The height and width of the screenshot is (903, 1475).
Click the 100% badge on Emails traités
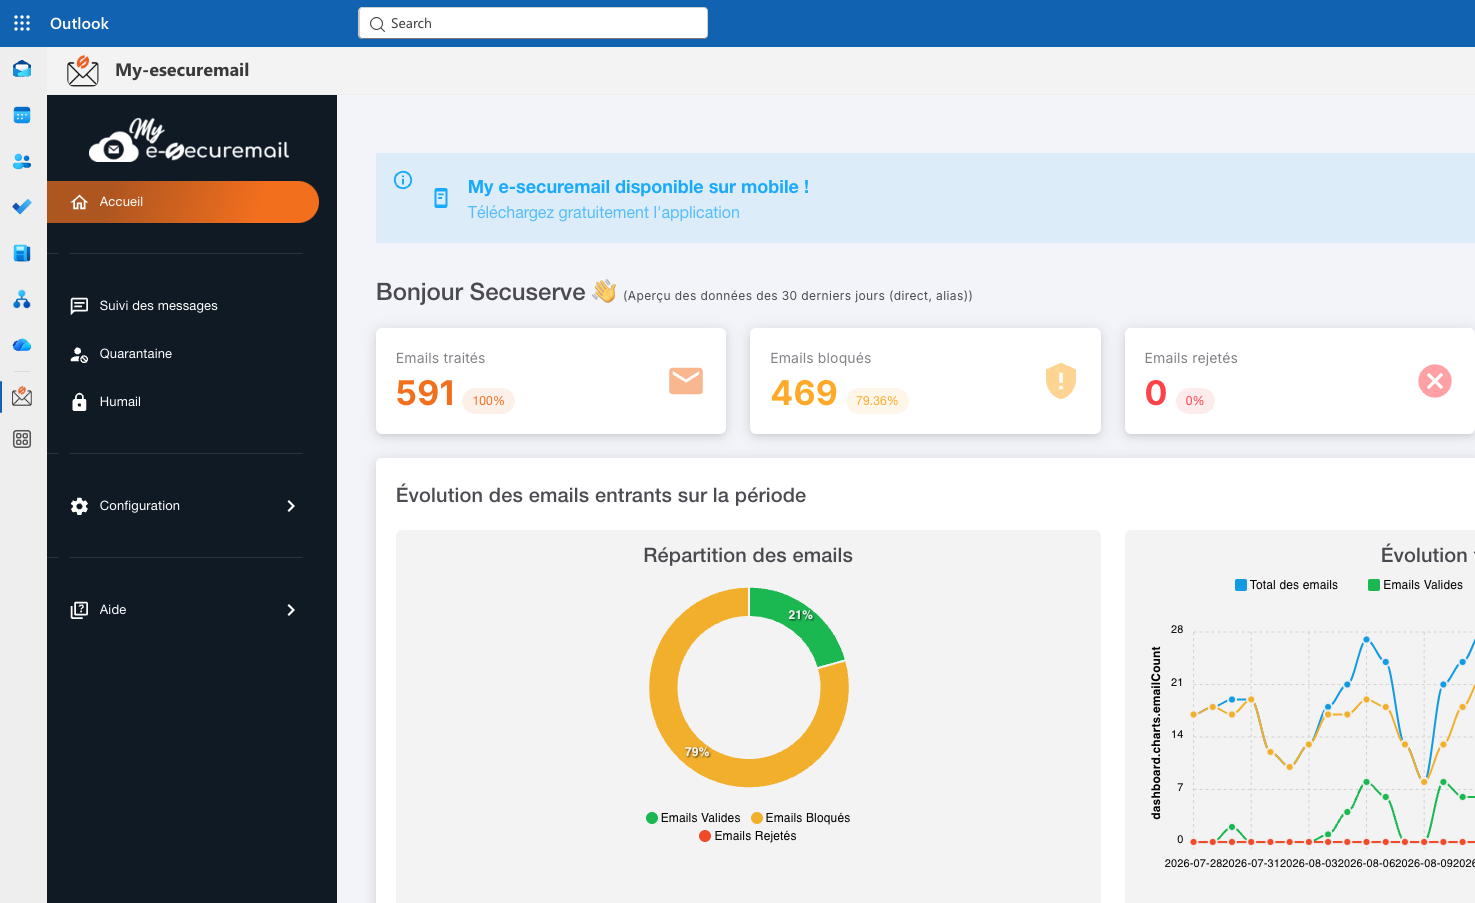(488, 401)
